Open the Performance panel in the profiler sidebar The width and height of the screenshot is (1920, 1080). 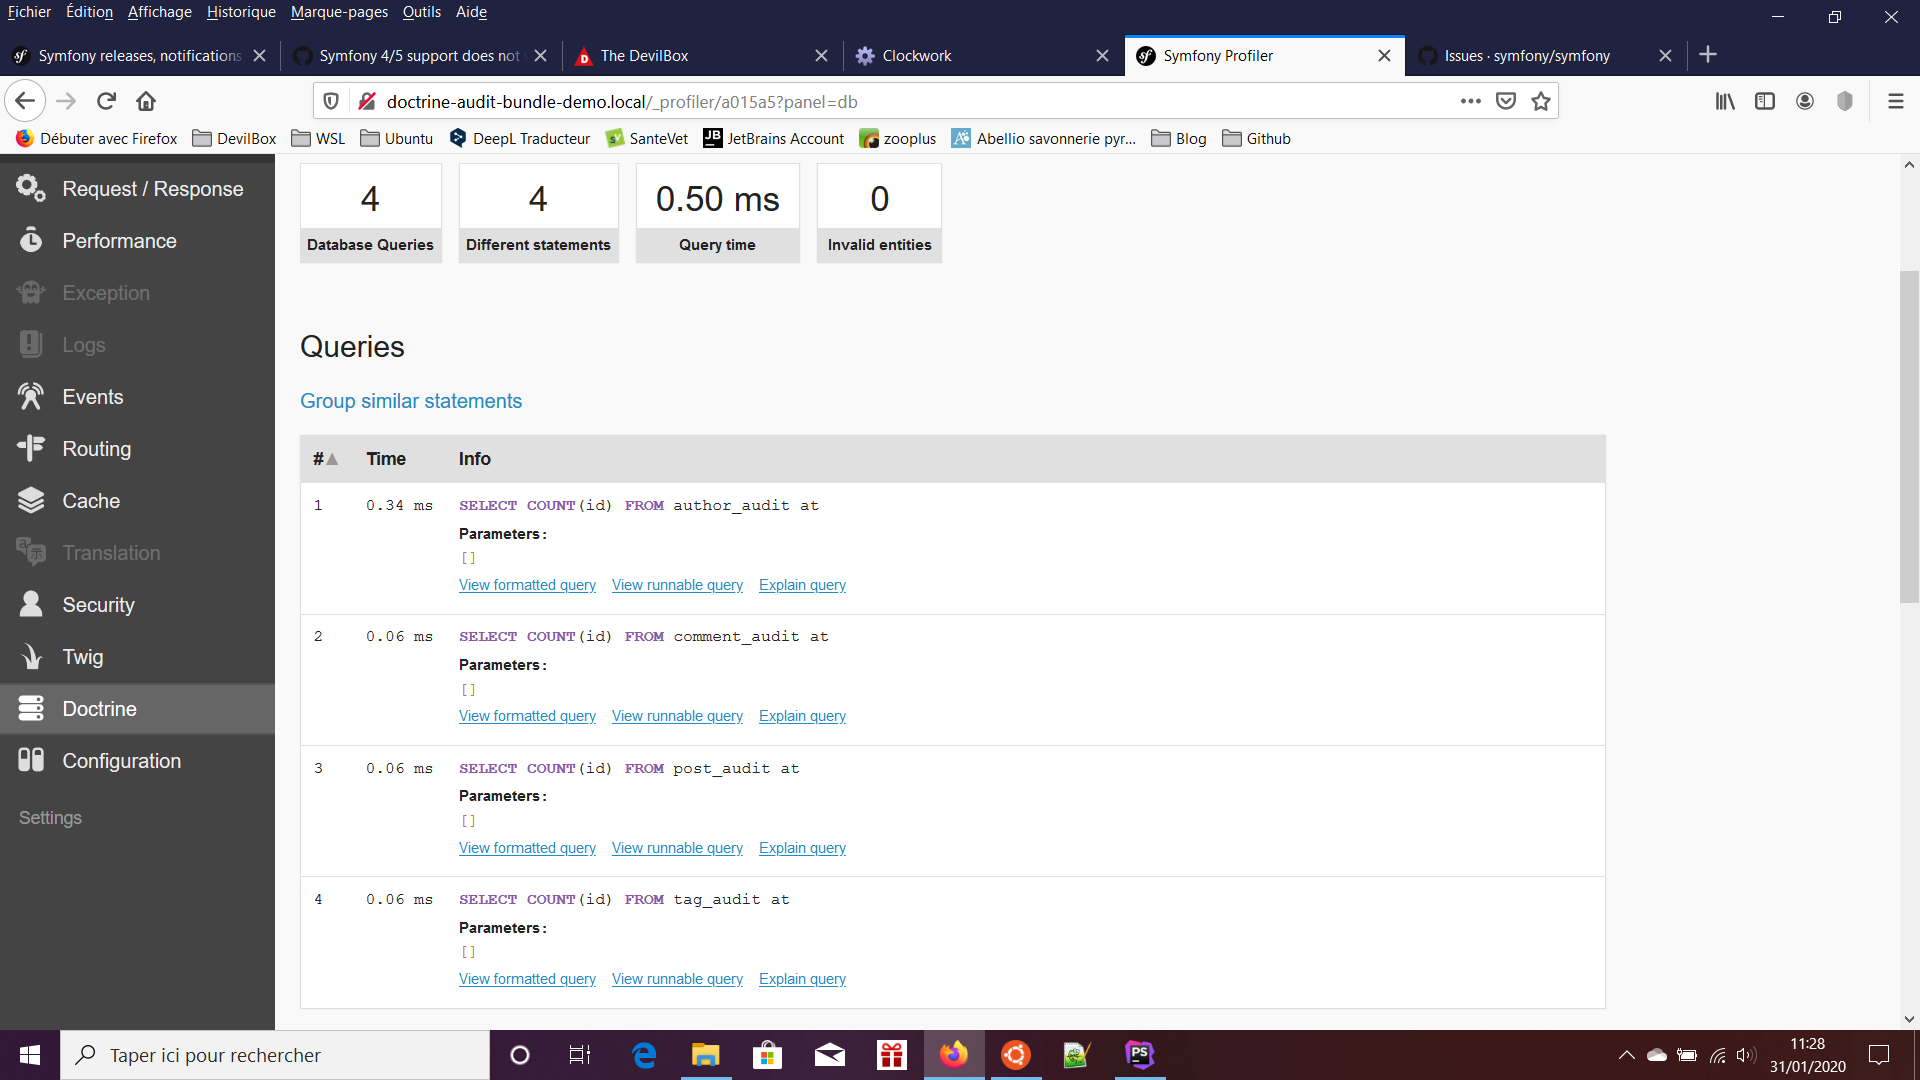pos(117,240)
